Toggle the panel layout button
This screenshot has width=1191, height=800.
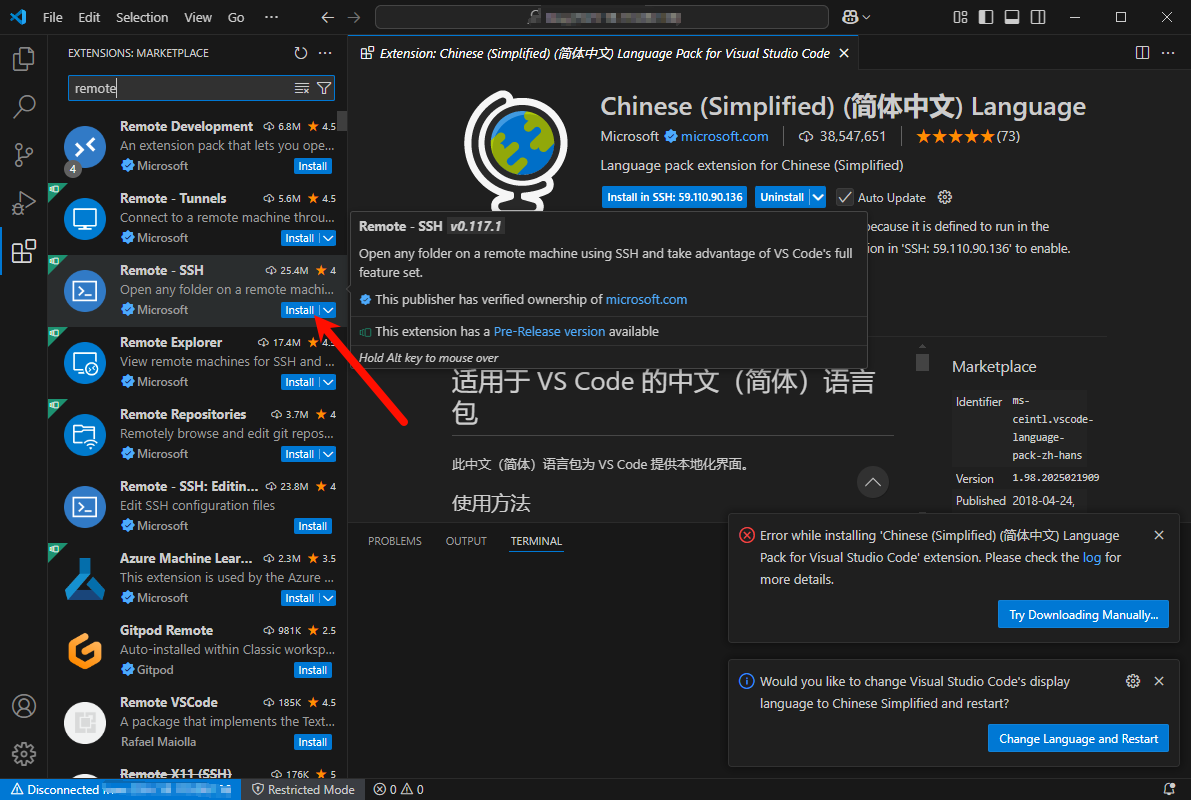pos(1011,17)
